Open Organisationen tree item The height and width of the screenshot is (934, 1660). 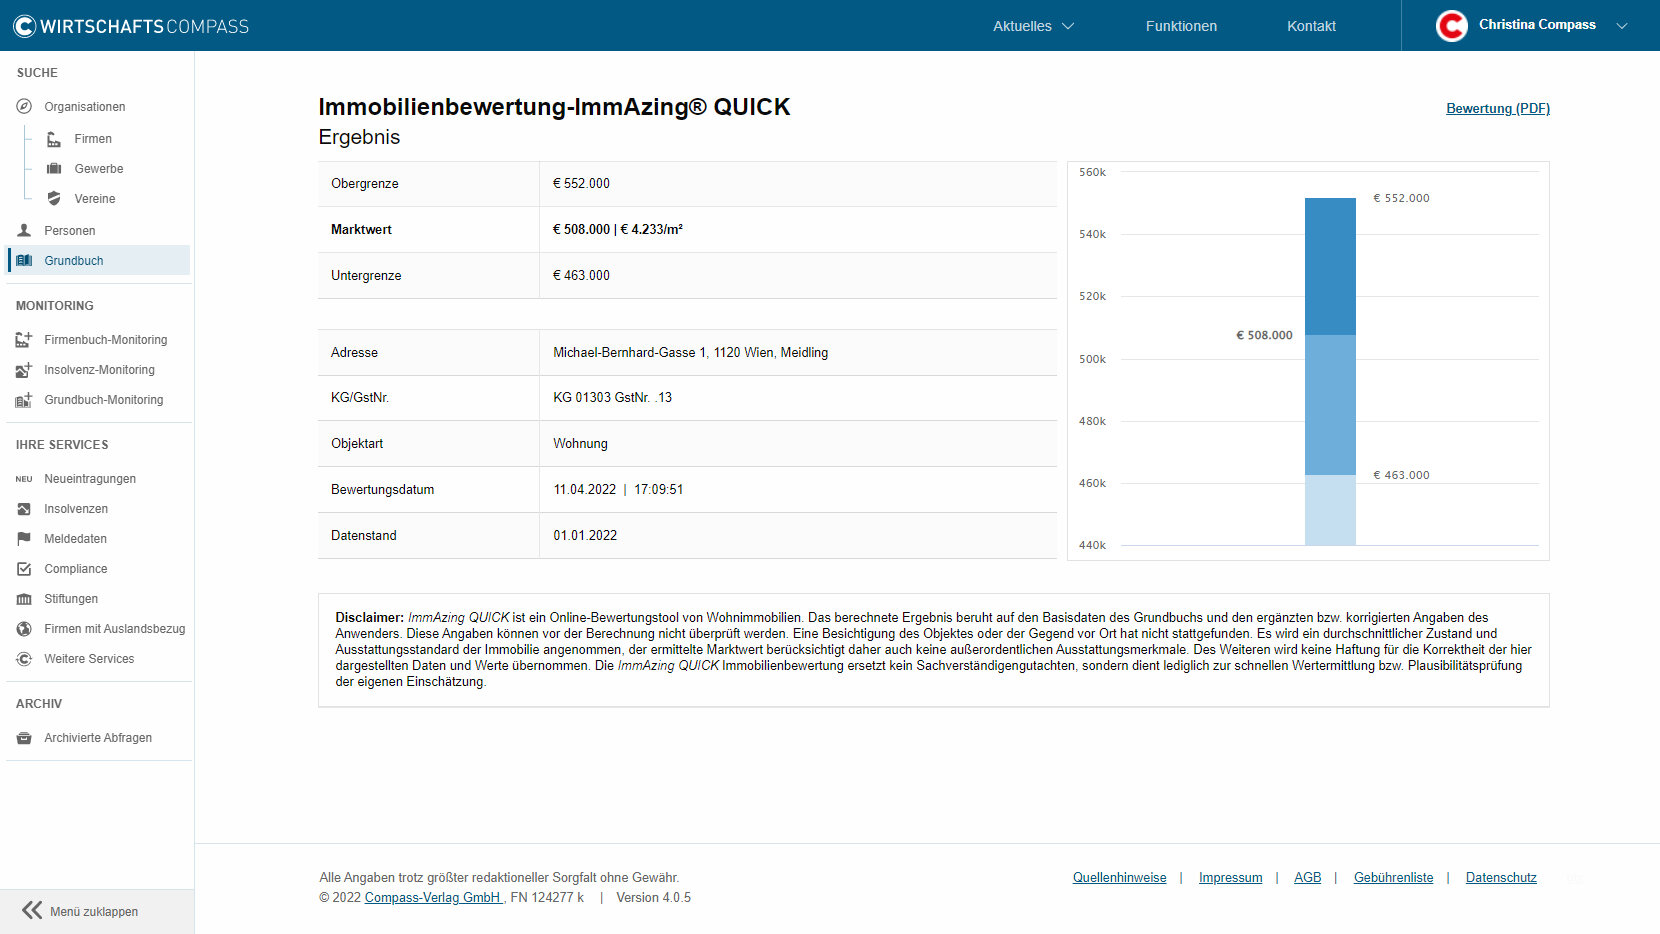[85, 107]
